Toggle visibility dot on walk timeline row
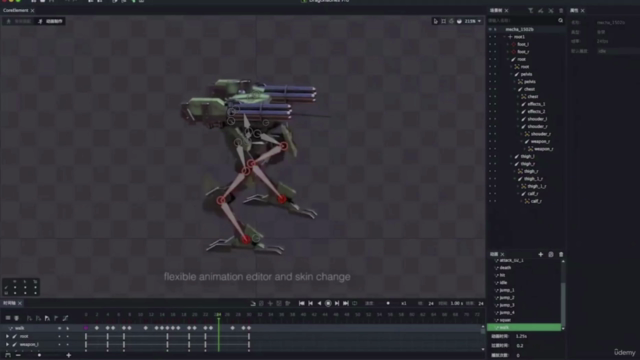 60,328
